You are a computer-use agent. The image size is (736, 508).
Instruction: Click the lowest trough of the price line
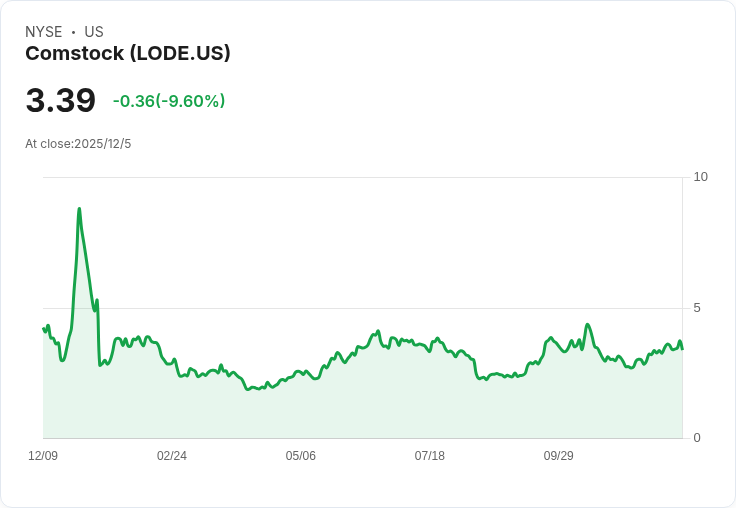click(247, 389)
